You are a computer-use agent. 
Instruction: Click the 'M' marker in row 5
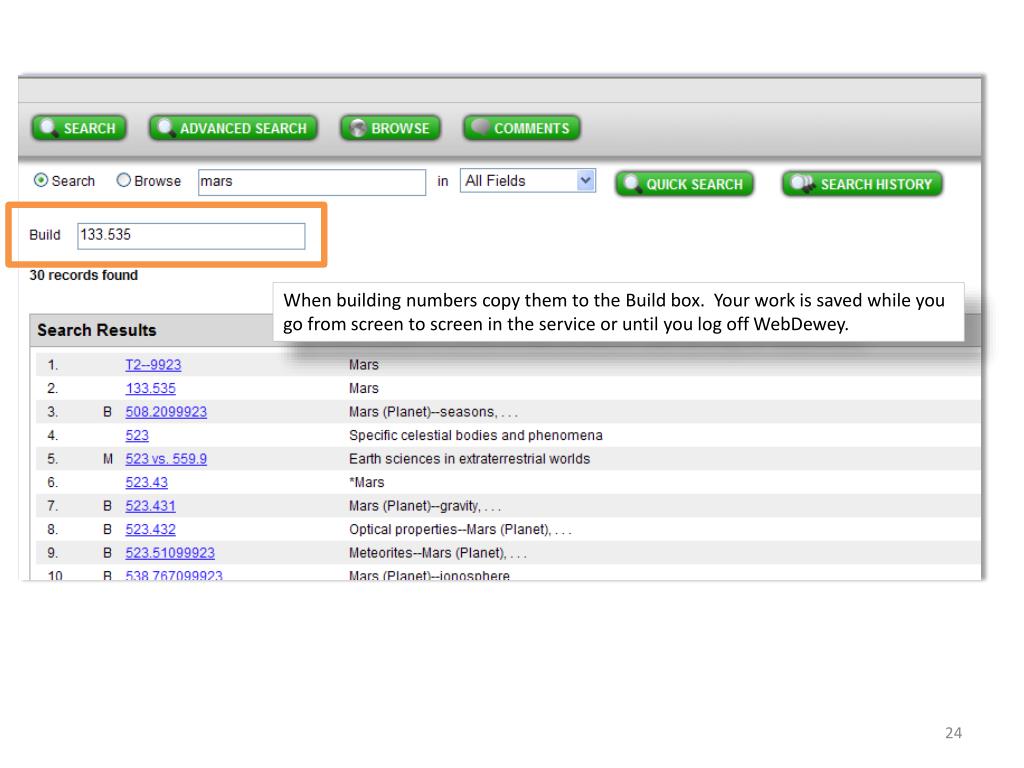point(108,459)
